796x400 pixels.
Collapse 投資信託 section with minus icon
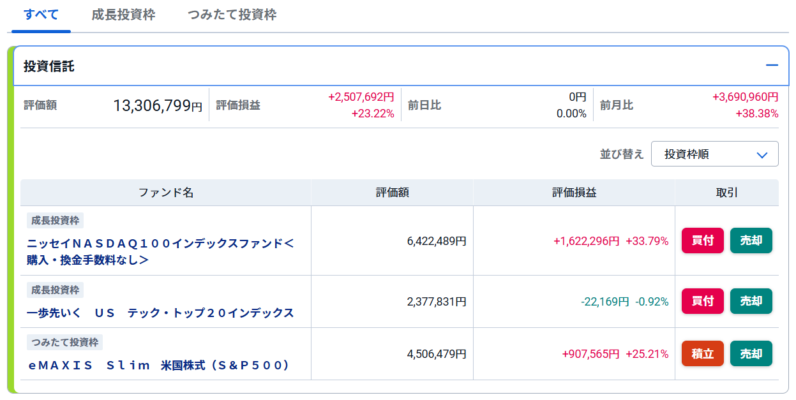(771, 66)
